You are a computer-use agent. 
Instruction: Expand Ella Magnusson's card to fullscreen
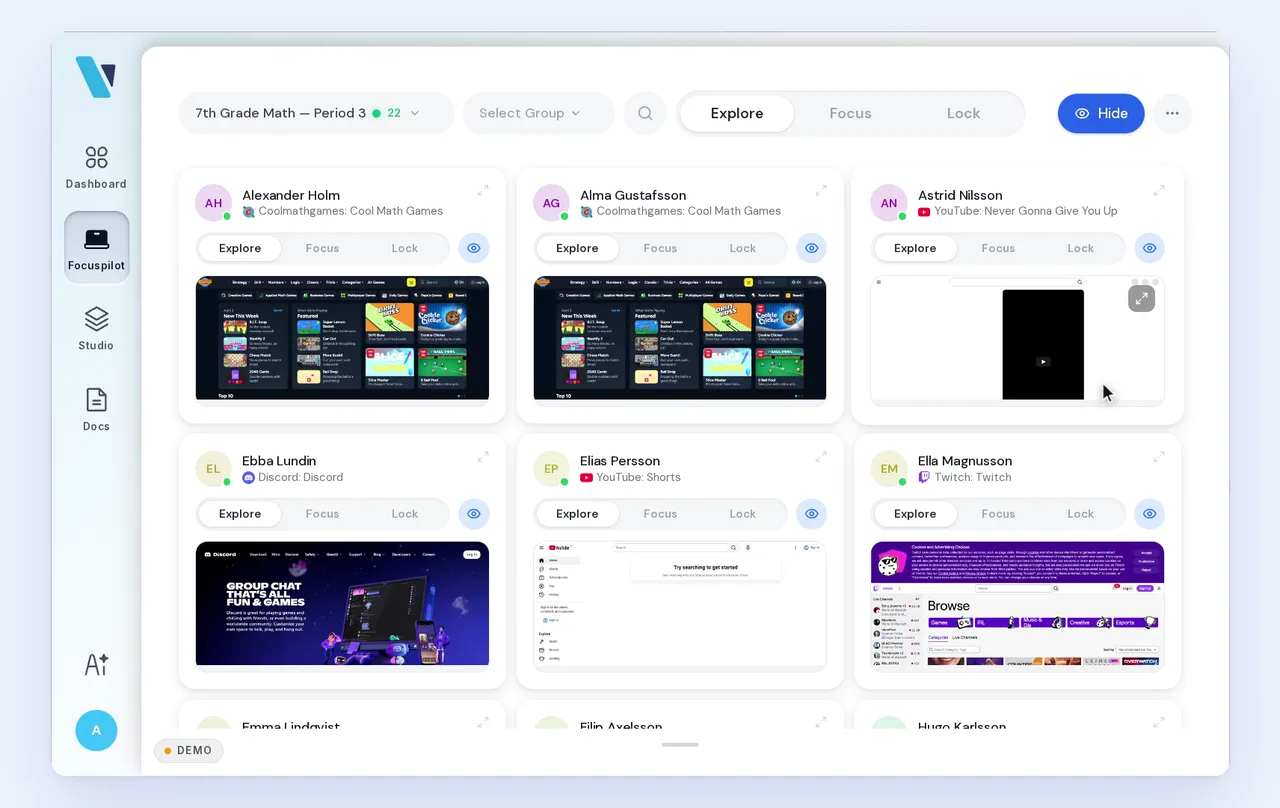[x=1159, y=456]
